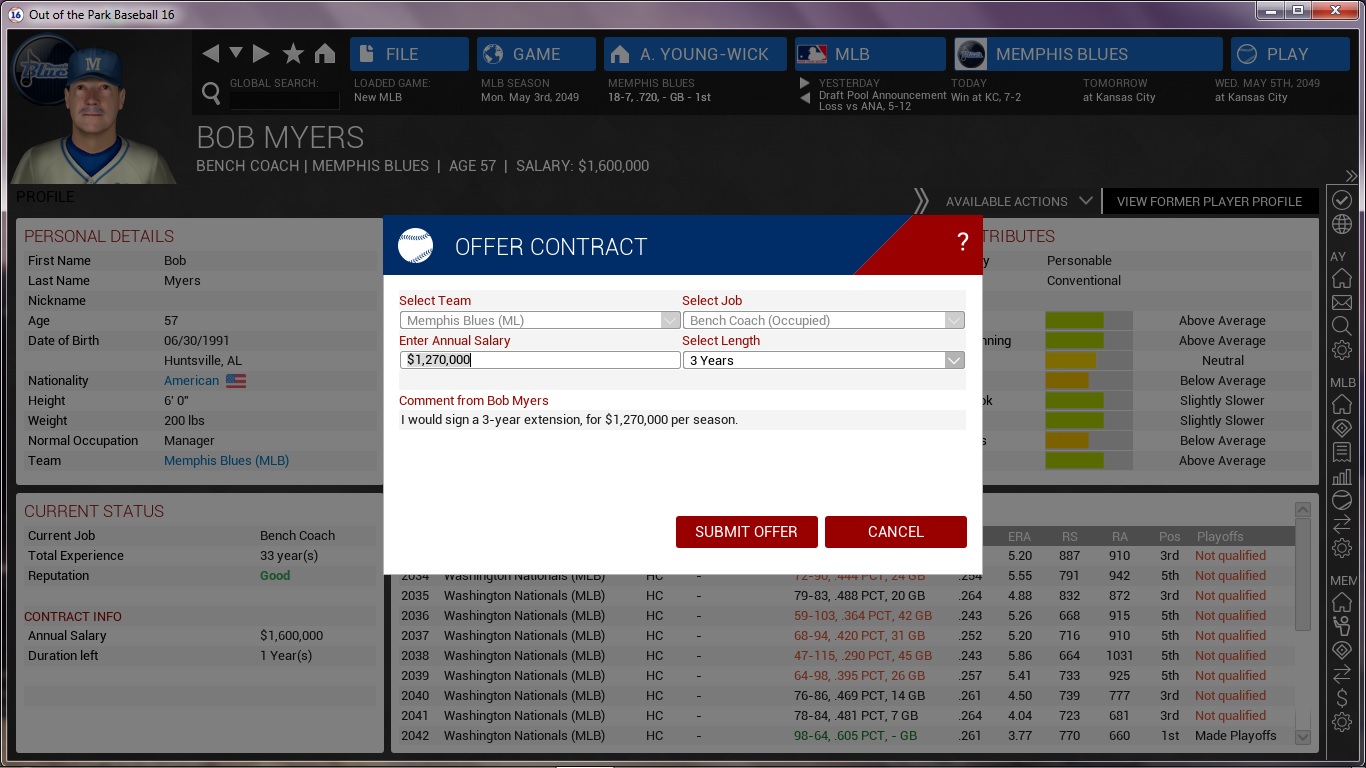Focus the Global Search text box

pyautogui.click(x=285, y=100)
